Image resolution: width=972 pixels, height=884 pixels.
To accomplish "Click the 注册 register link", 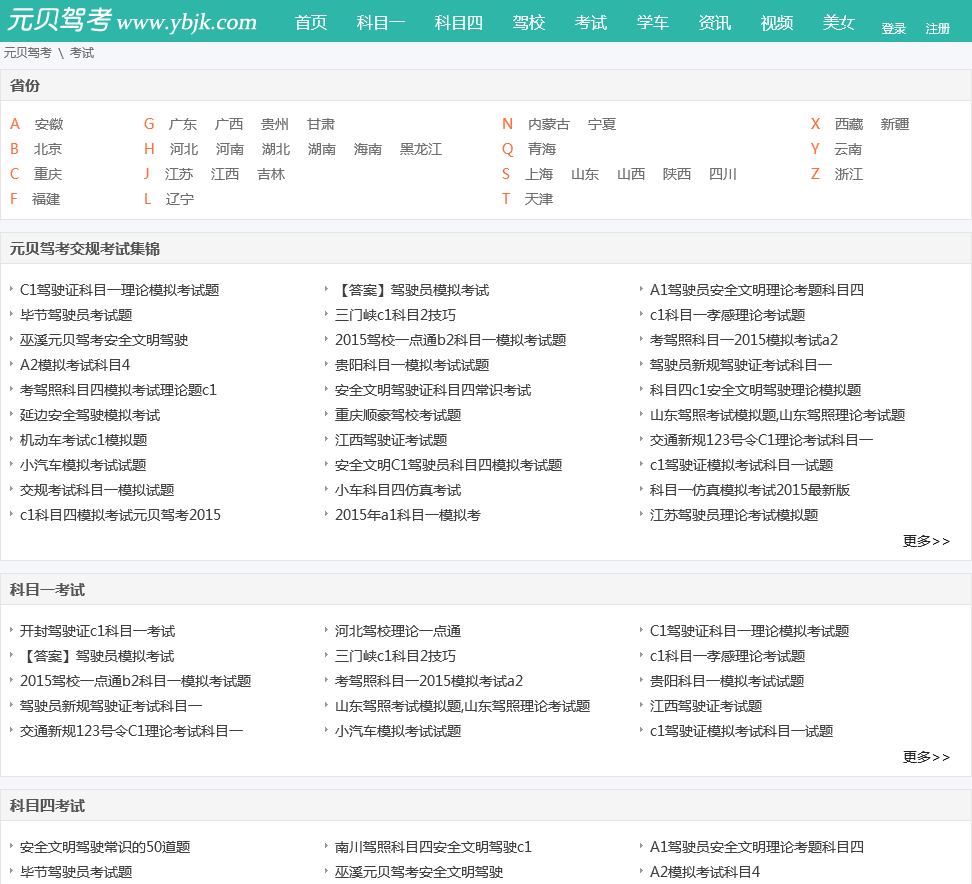I will 937,29.
